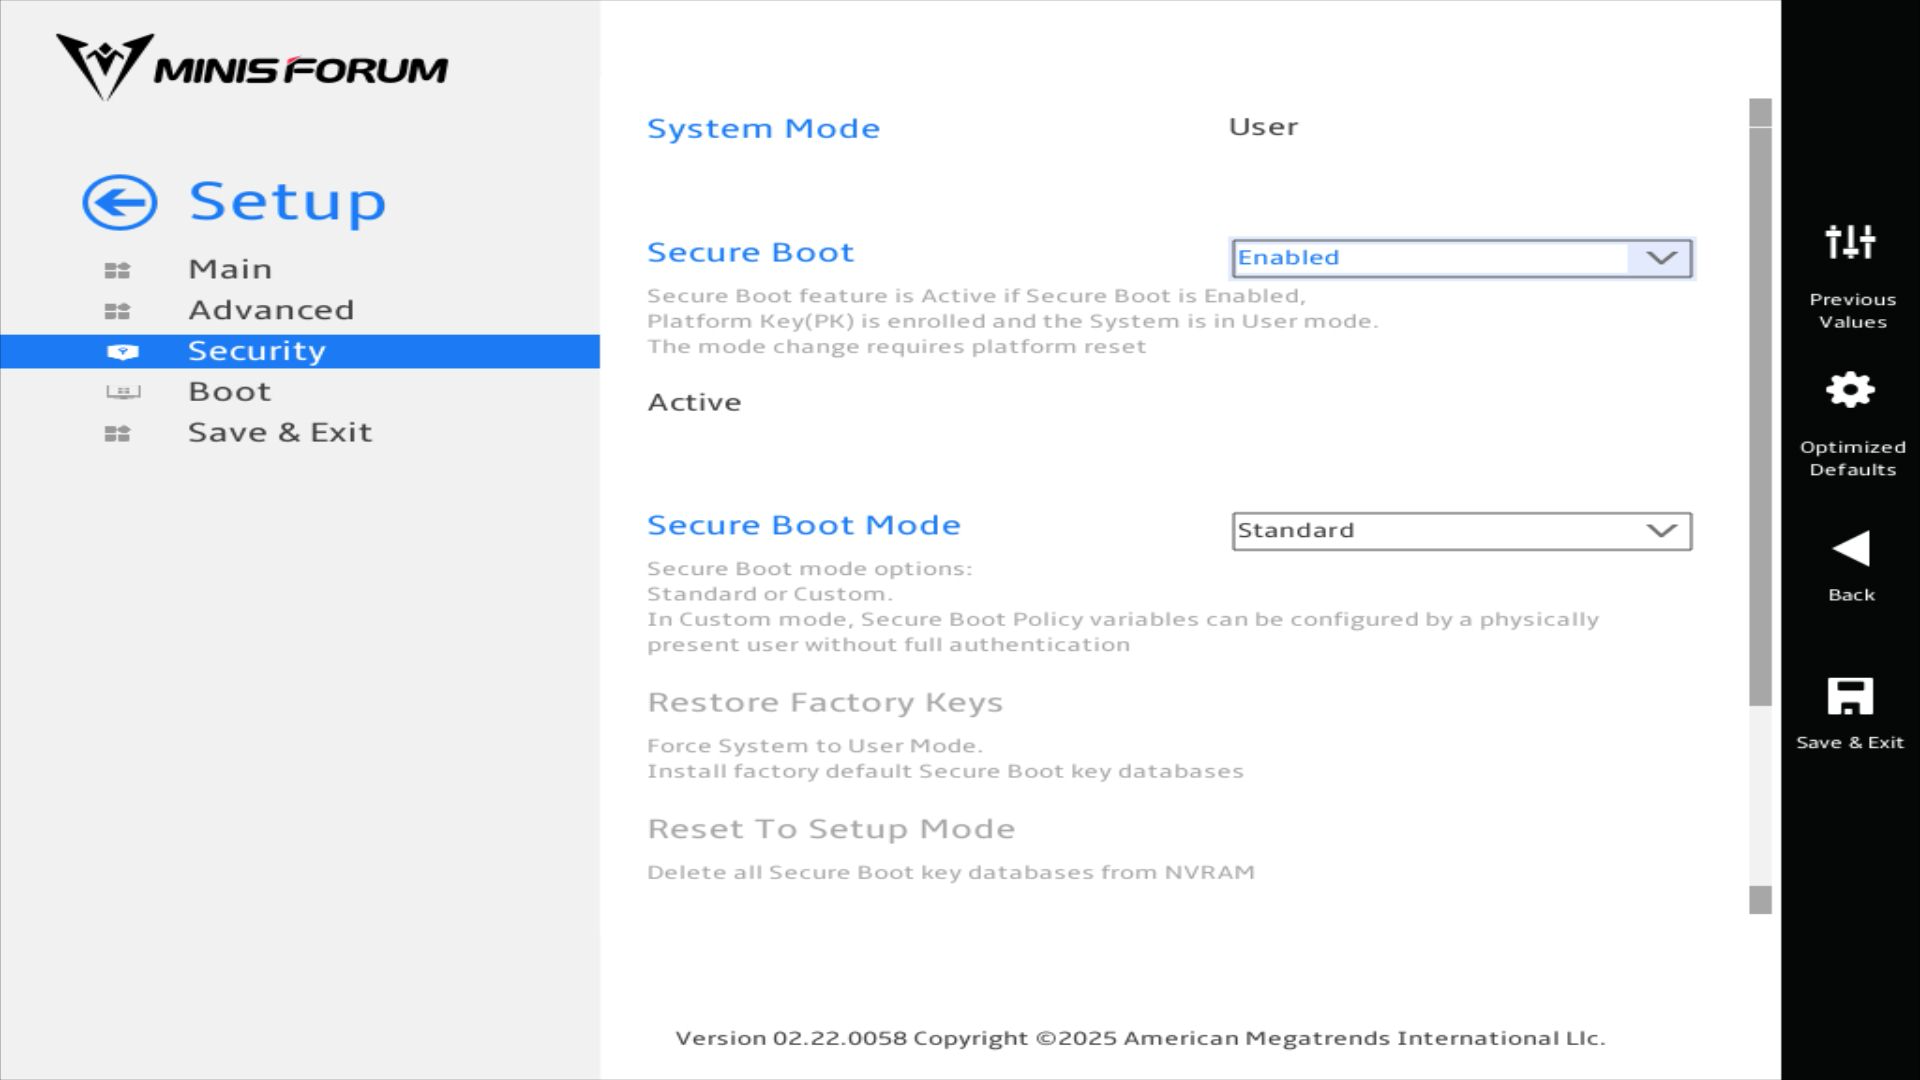Click the Previous Values sliders icon

coord(1850,242)
